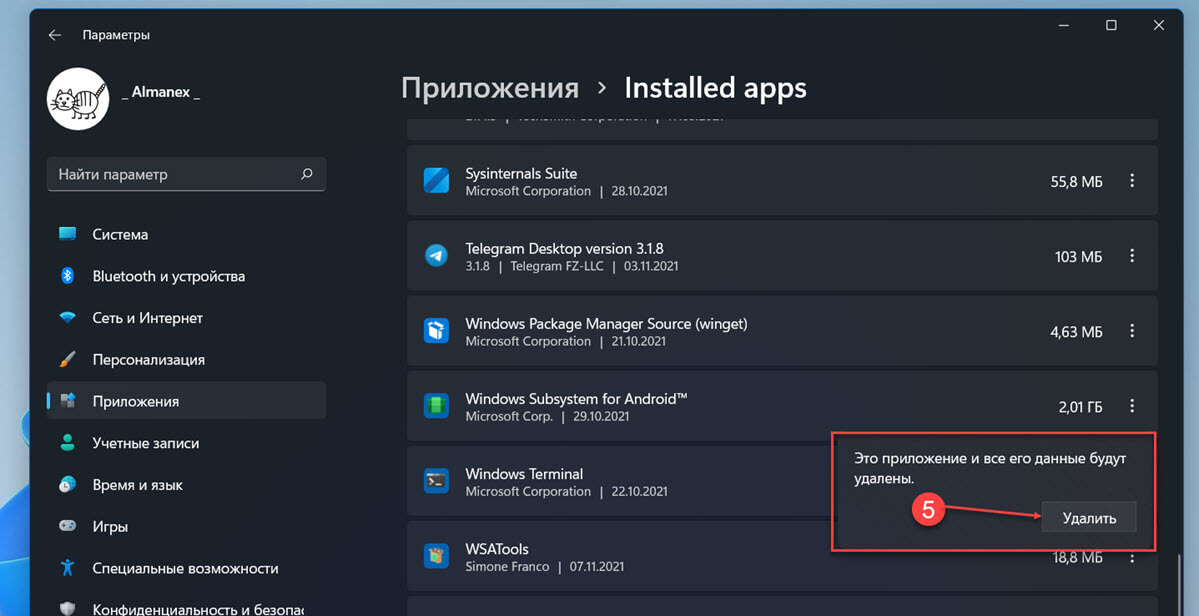
Task: Maximize the Параметры window
Action: (x=1111, y=25)
